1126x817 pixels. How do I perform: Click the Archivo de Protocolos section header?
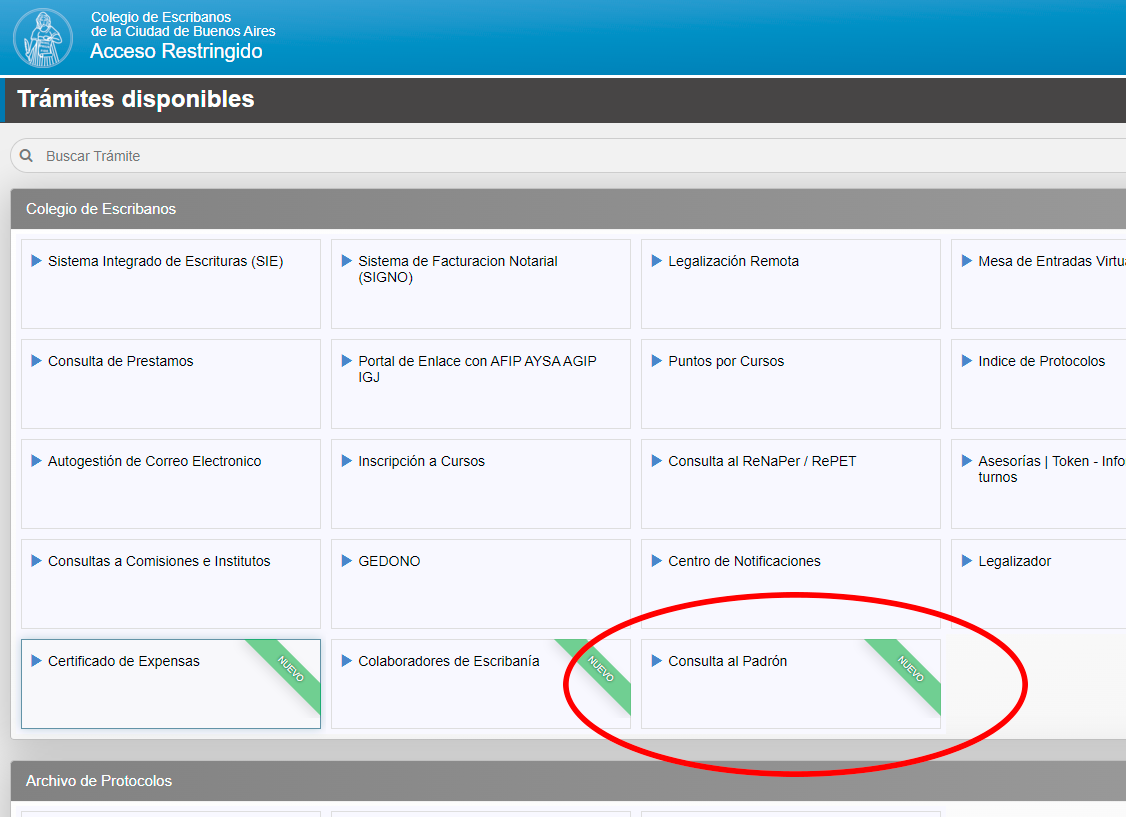(568, 781)
